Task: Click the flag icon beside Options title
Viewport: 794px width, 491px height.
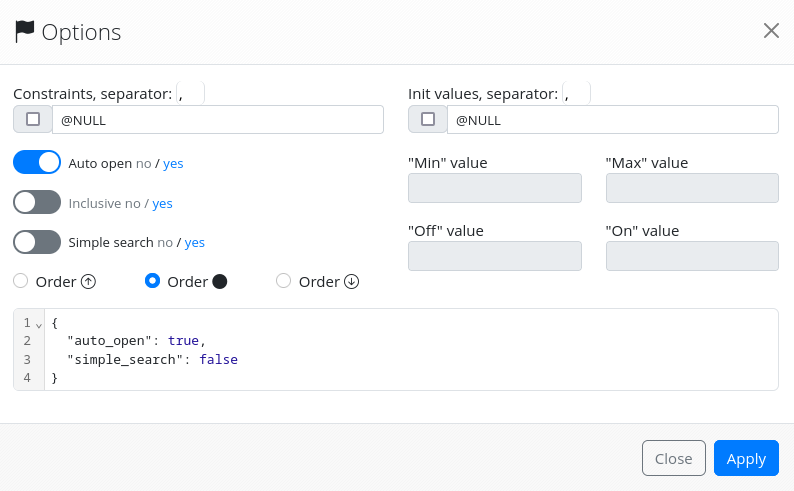Action: [x=25, y=32]
